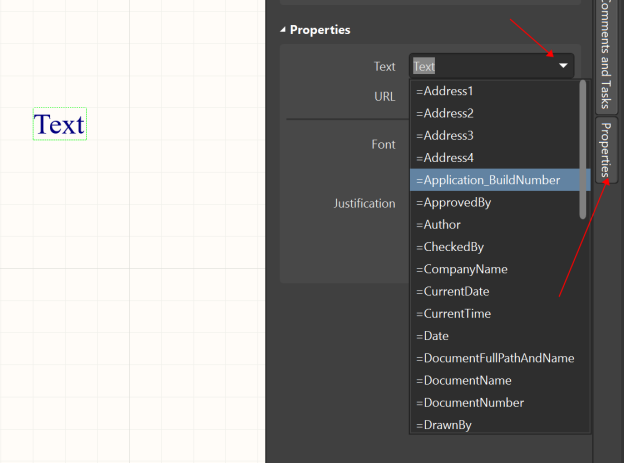Pick the =CheckedBy option
The width and height of the screenshot is (625, 463).
tap(450, 247)
